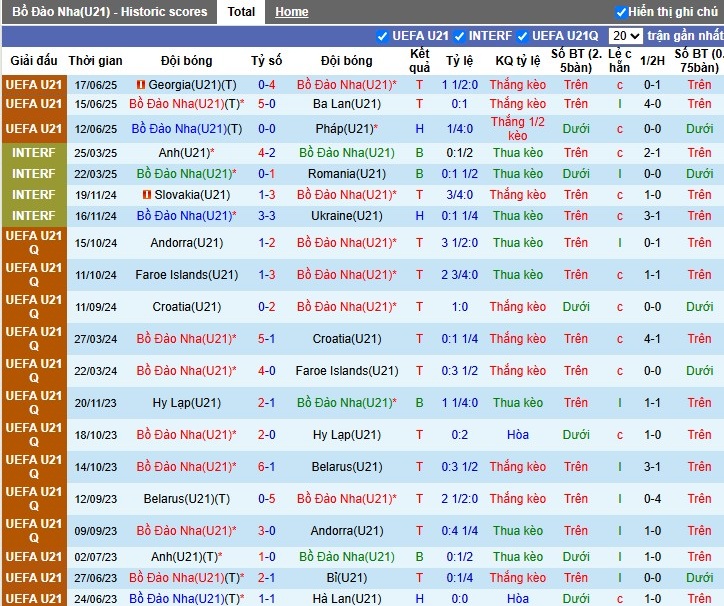Open the 6-1 score against Belarus(U21)
This screenshot has height=606, width=724.
point(266,467)
